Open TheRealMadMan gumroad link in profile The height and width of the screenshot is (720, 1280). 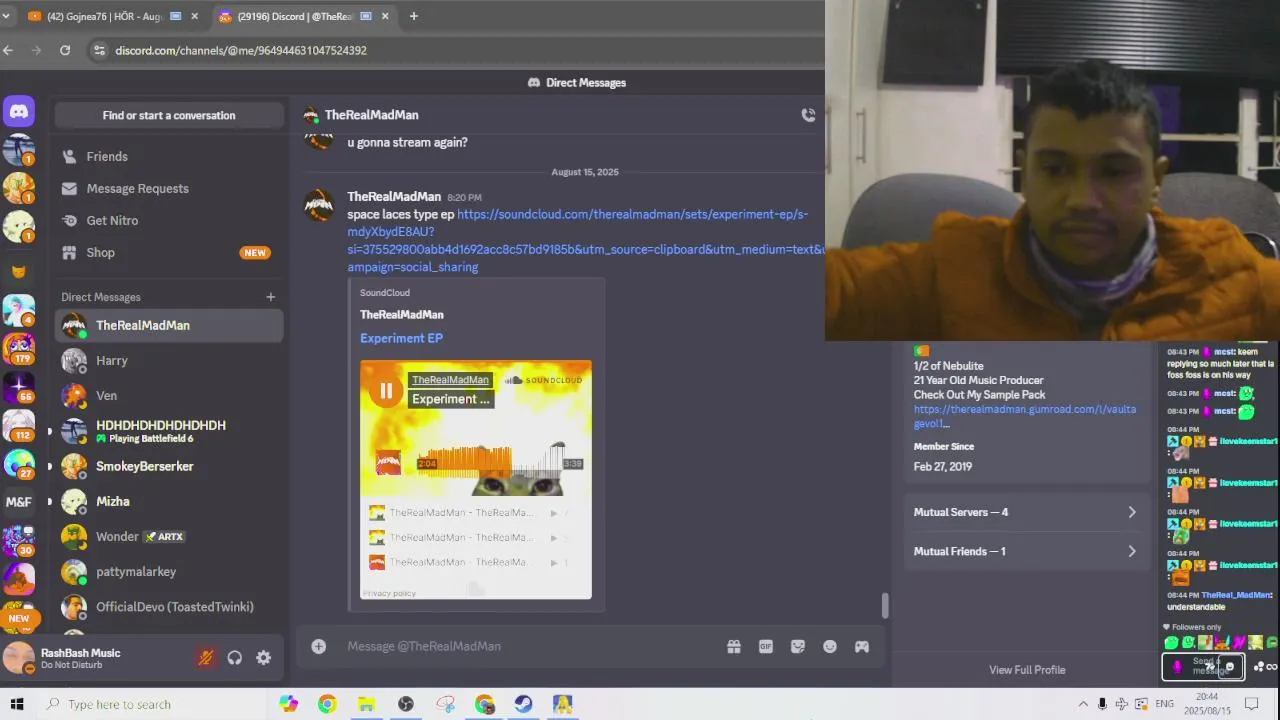1025,417
